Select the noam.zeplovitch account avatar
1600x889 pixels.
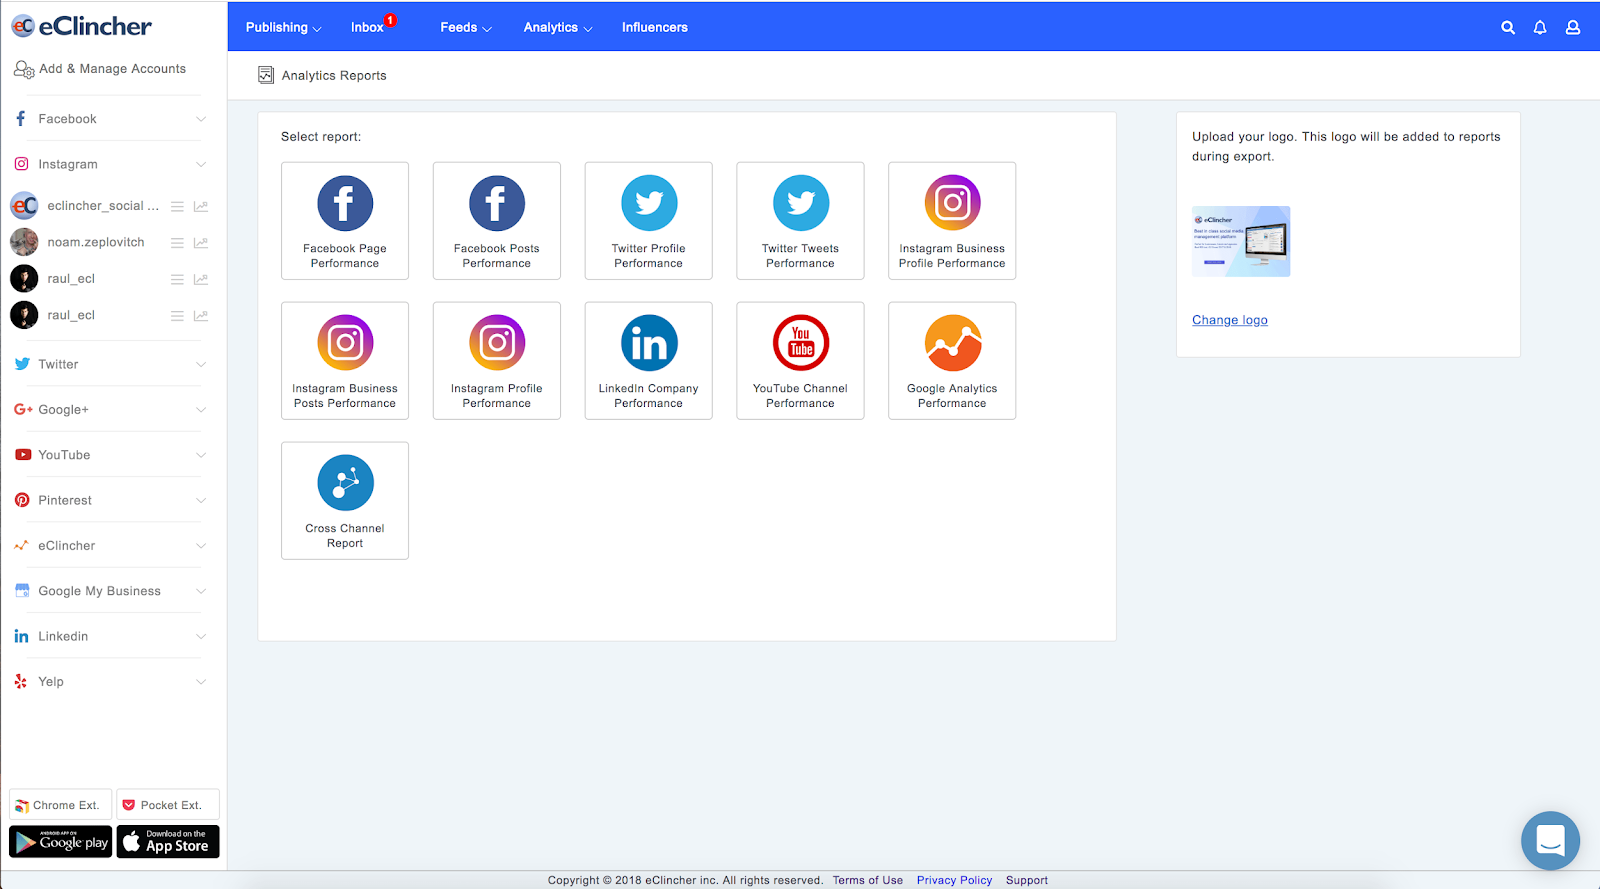click(x=24, y=243)
